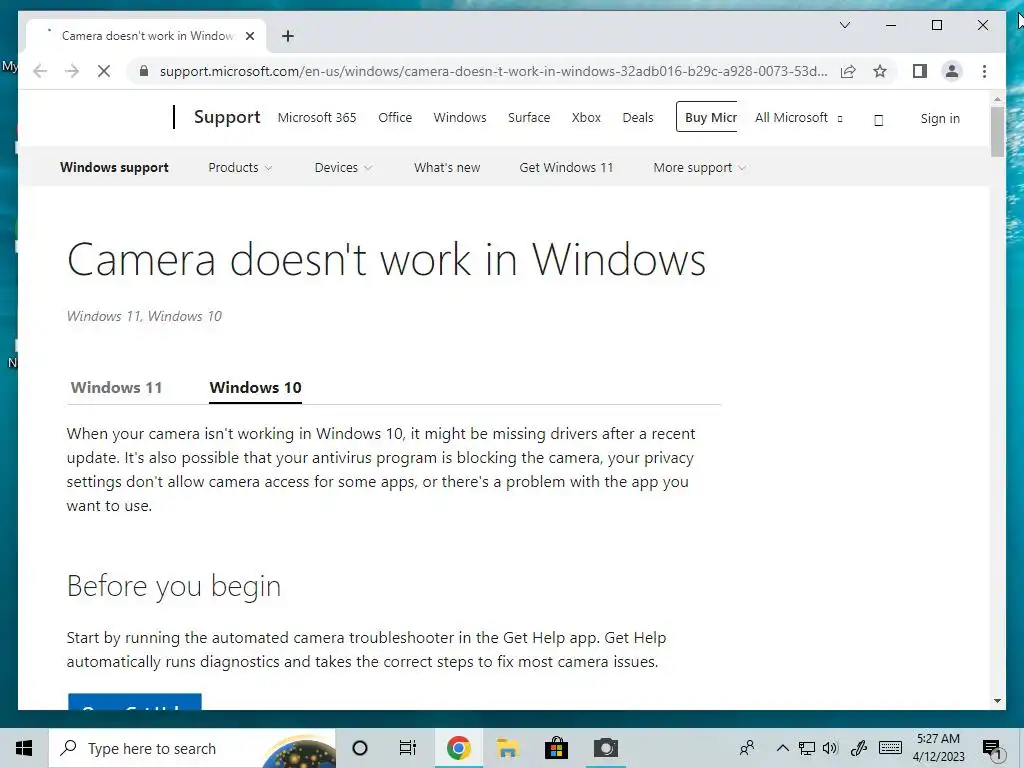Screen dimensions: 1024x768
Task: Open the Get Windows 11 link
Action: click(566, 167)
